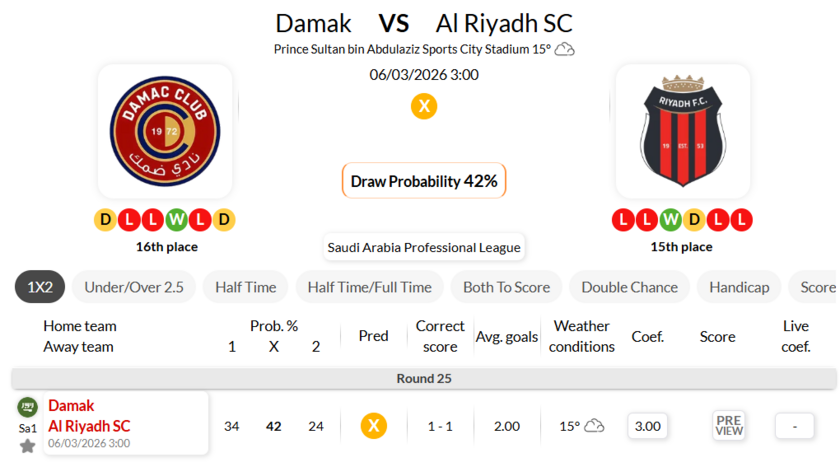This screenshot has width=840, height=467.
Task: Click the orange X prediction badge in match row
Action: coord(373,426)
